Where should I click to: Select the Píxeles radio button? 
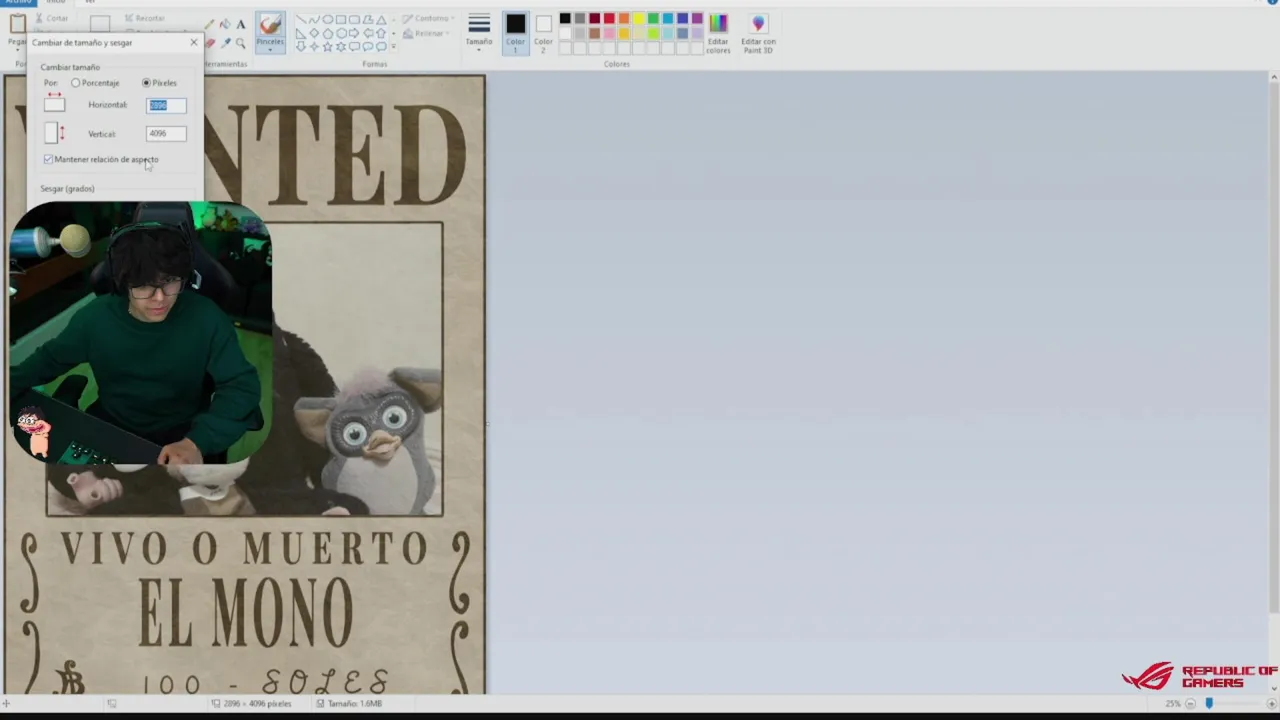point(146,83)
